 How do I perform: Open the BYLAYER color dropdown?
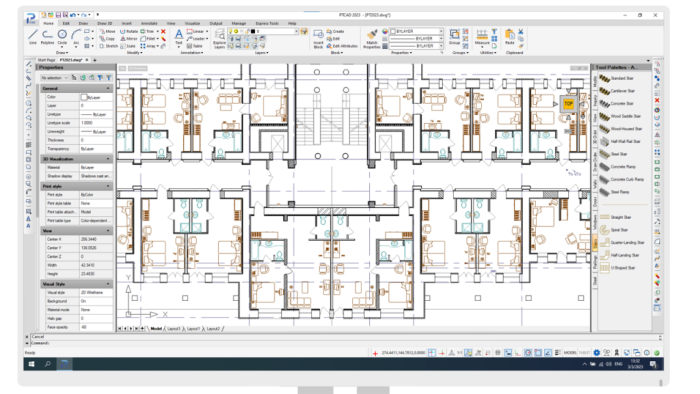[x=417, y=31]
